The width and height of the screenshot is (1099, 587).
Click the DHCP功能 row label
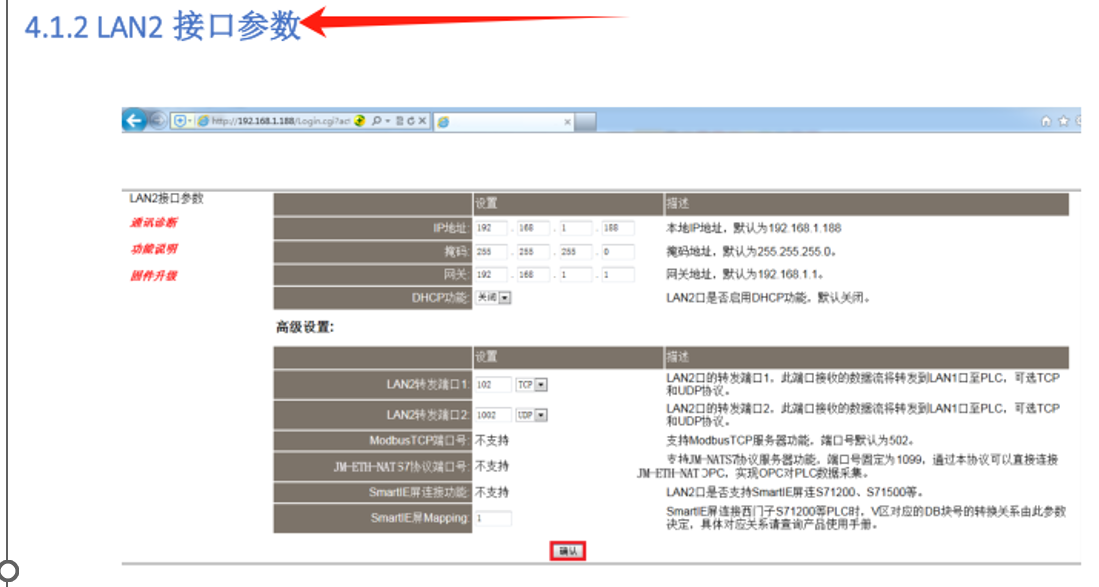(x=440, y=298)
